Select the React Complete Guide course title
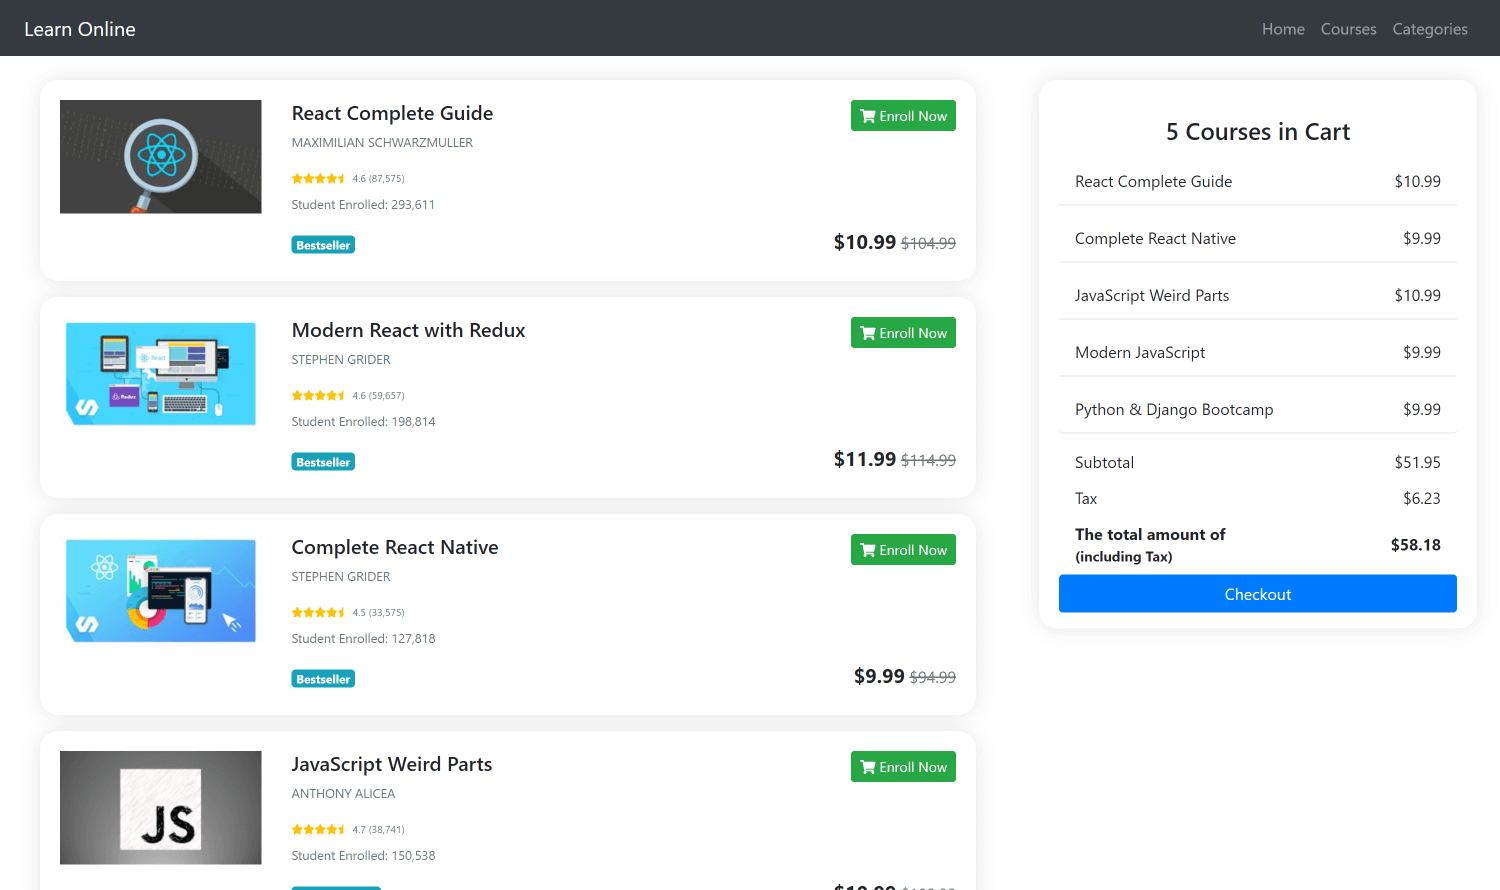This screenshot has width=1500, height=890. pos(392,113)
